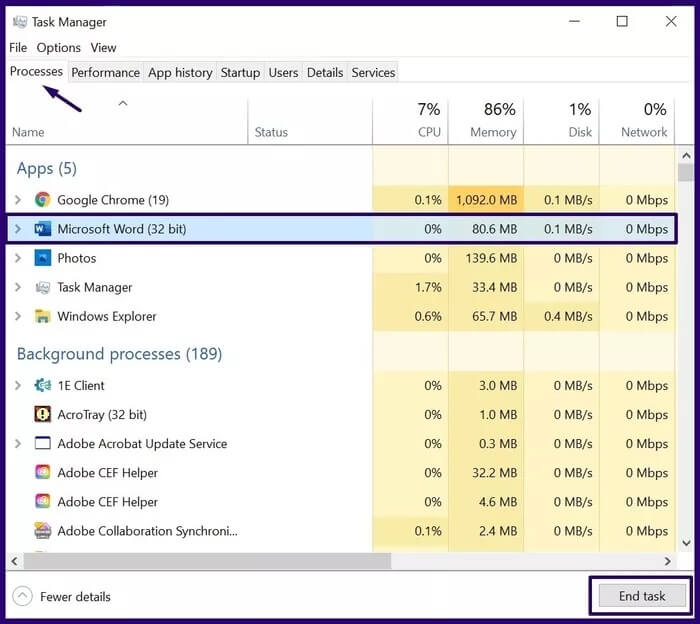The image size is (700, 624).
Task: Click the 1,092.0 MB memory cell
Action: tap(486, 200)
